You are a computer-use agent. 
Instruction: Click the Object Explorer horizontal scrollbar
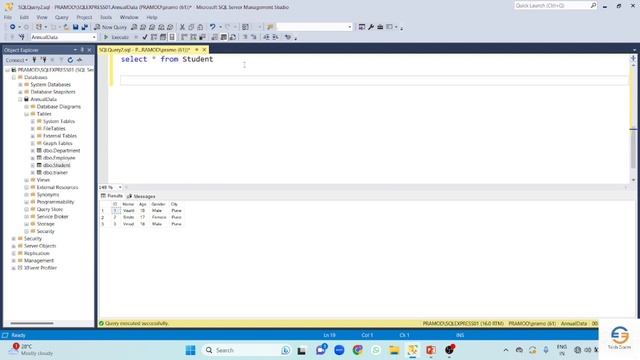pos(32,323)
